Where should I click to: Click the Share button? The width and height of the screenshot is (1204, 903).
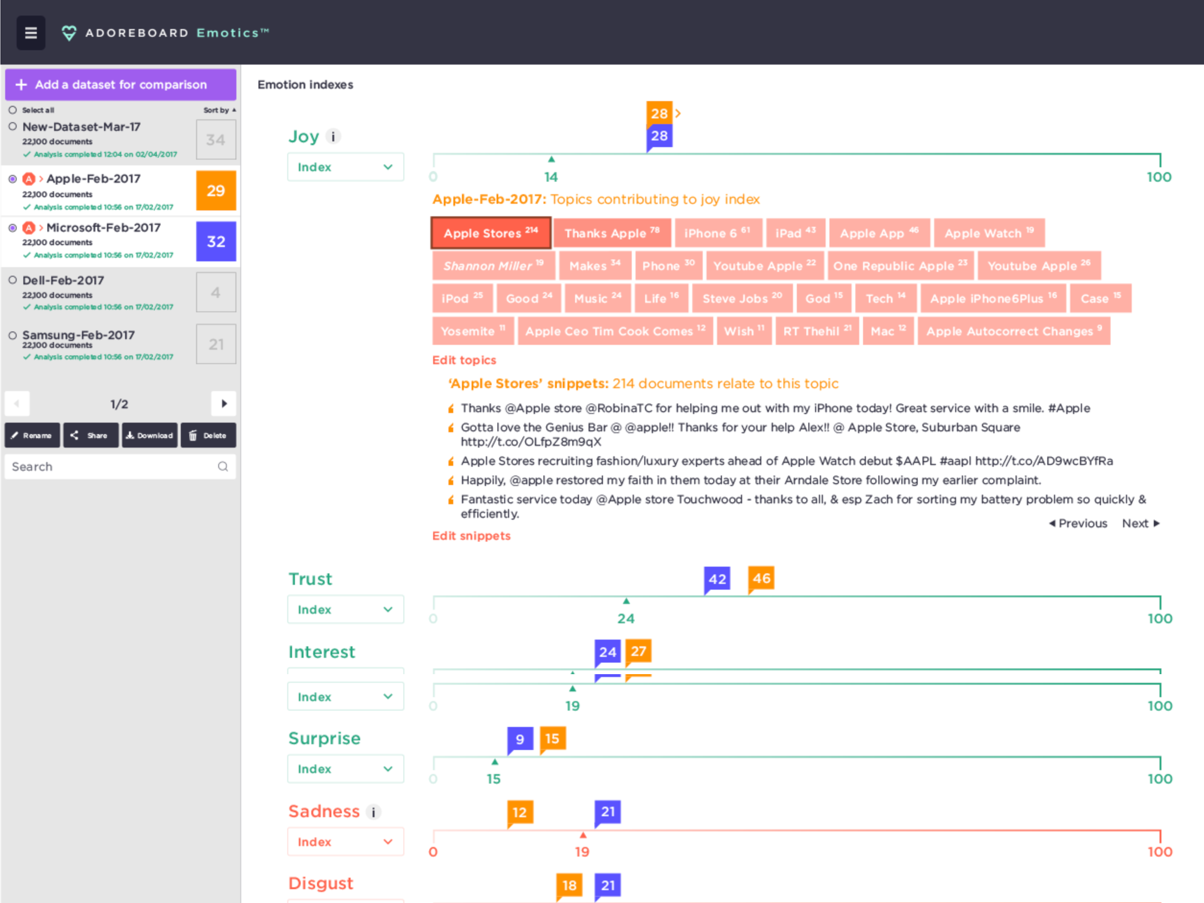91,435
